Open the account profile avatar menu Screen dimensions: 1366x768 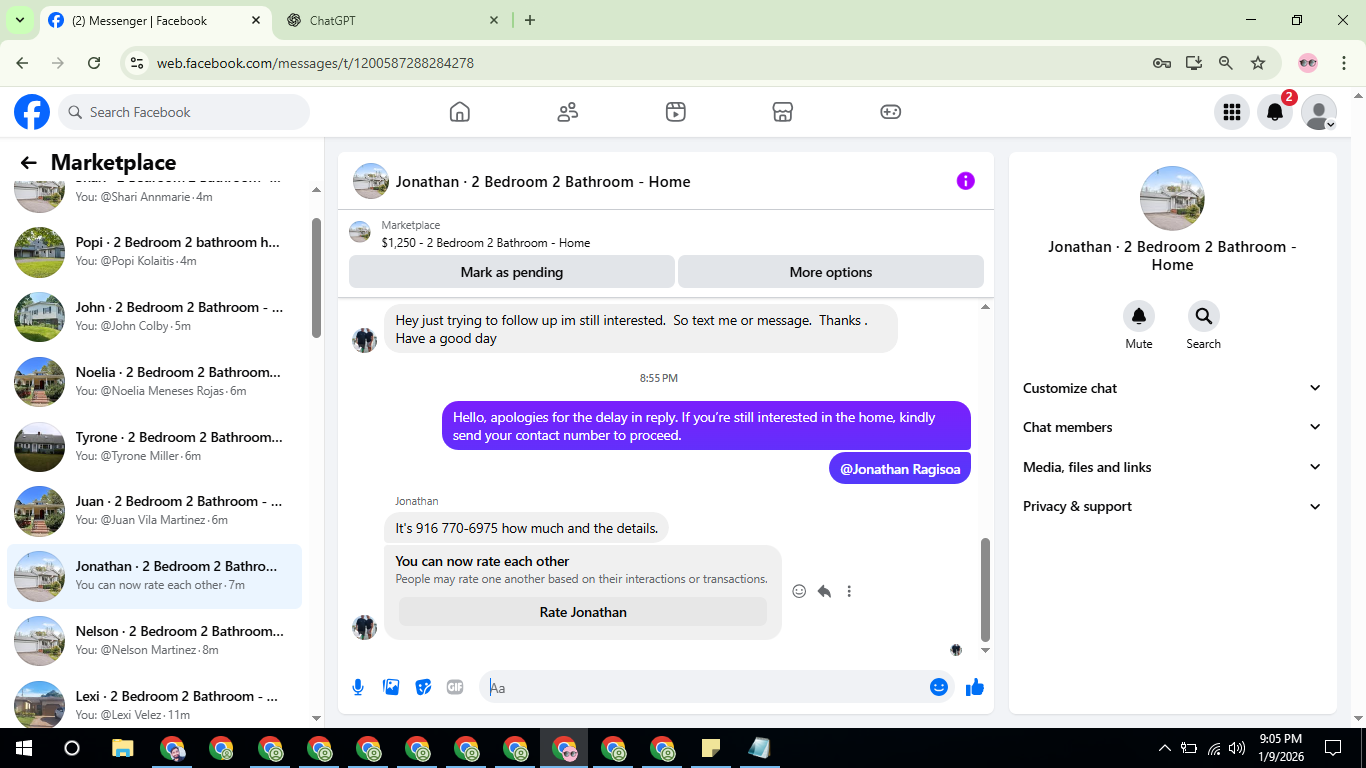click(x=1319, y=112)
